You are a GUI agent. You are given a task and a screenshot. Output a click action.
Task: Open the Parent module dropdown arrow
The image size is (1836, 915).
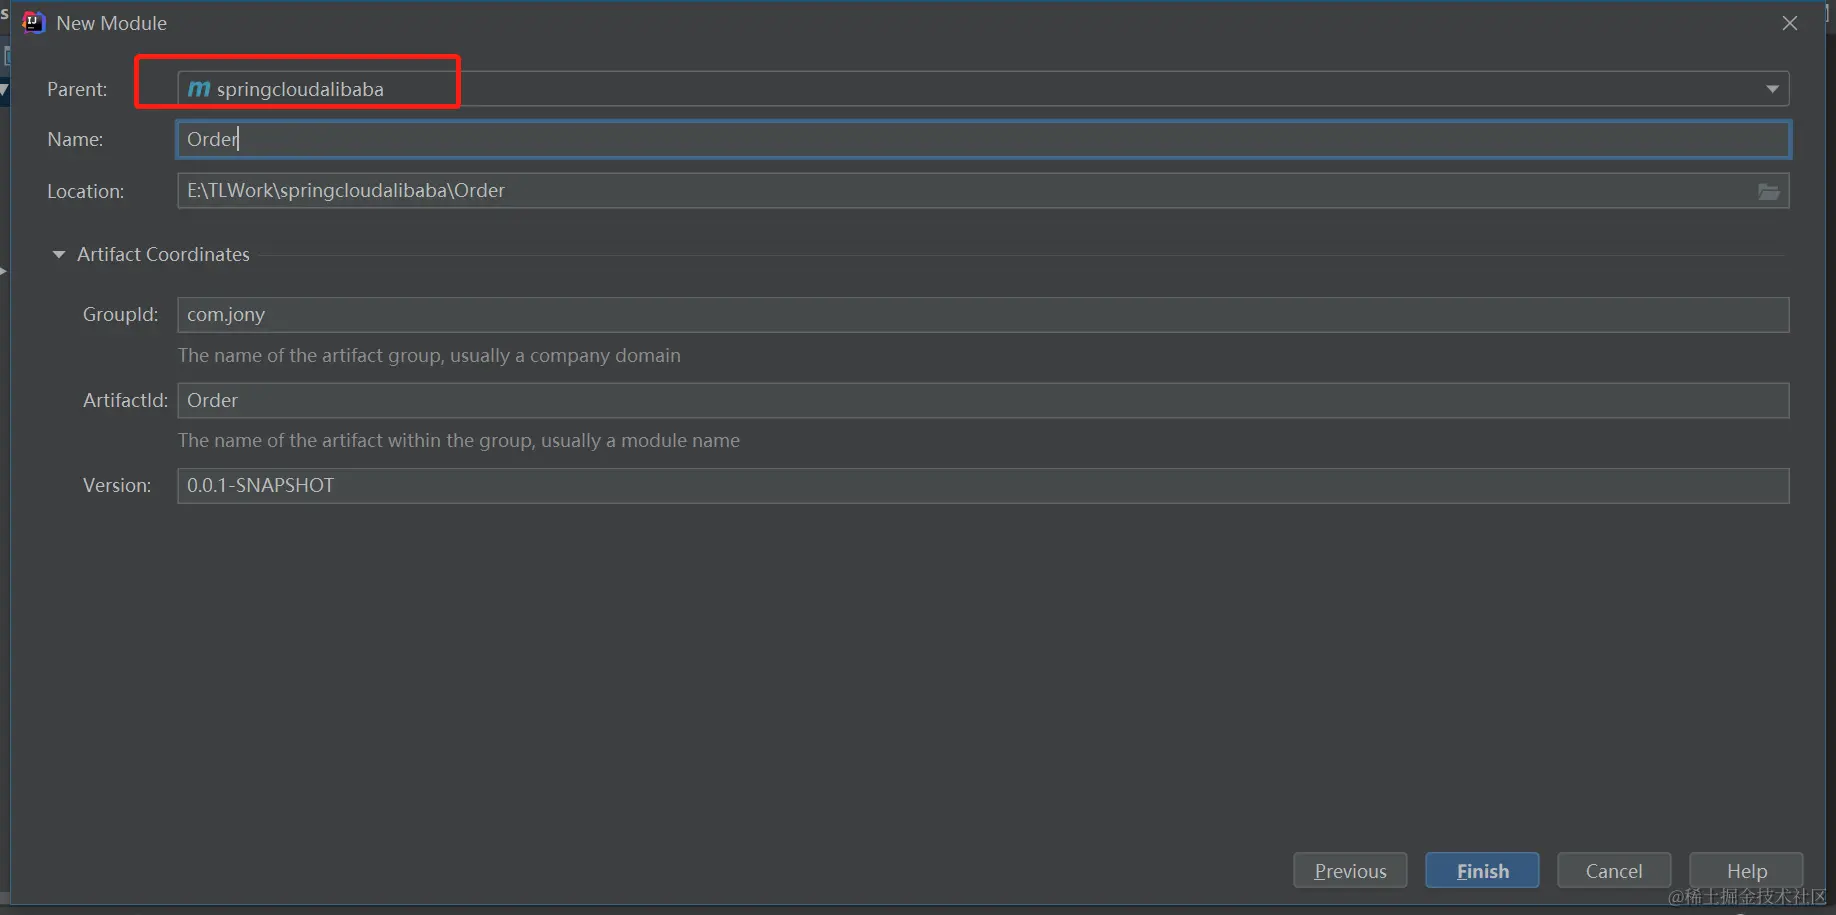click(1772, 89)
